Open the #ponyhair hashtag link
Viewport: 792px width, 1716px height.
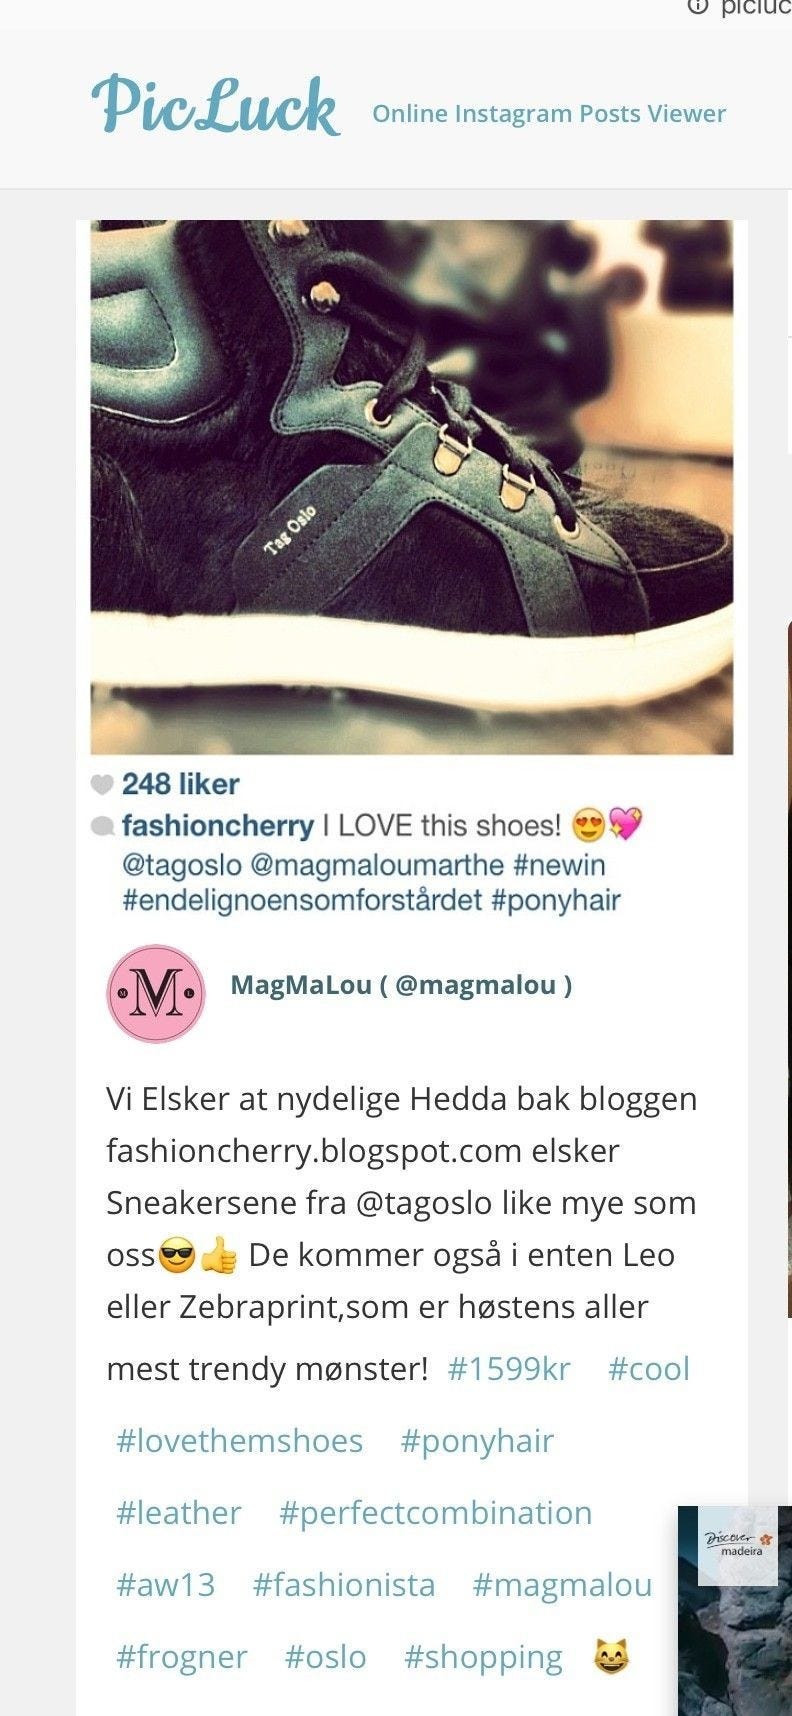477,1440
